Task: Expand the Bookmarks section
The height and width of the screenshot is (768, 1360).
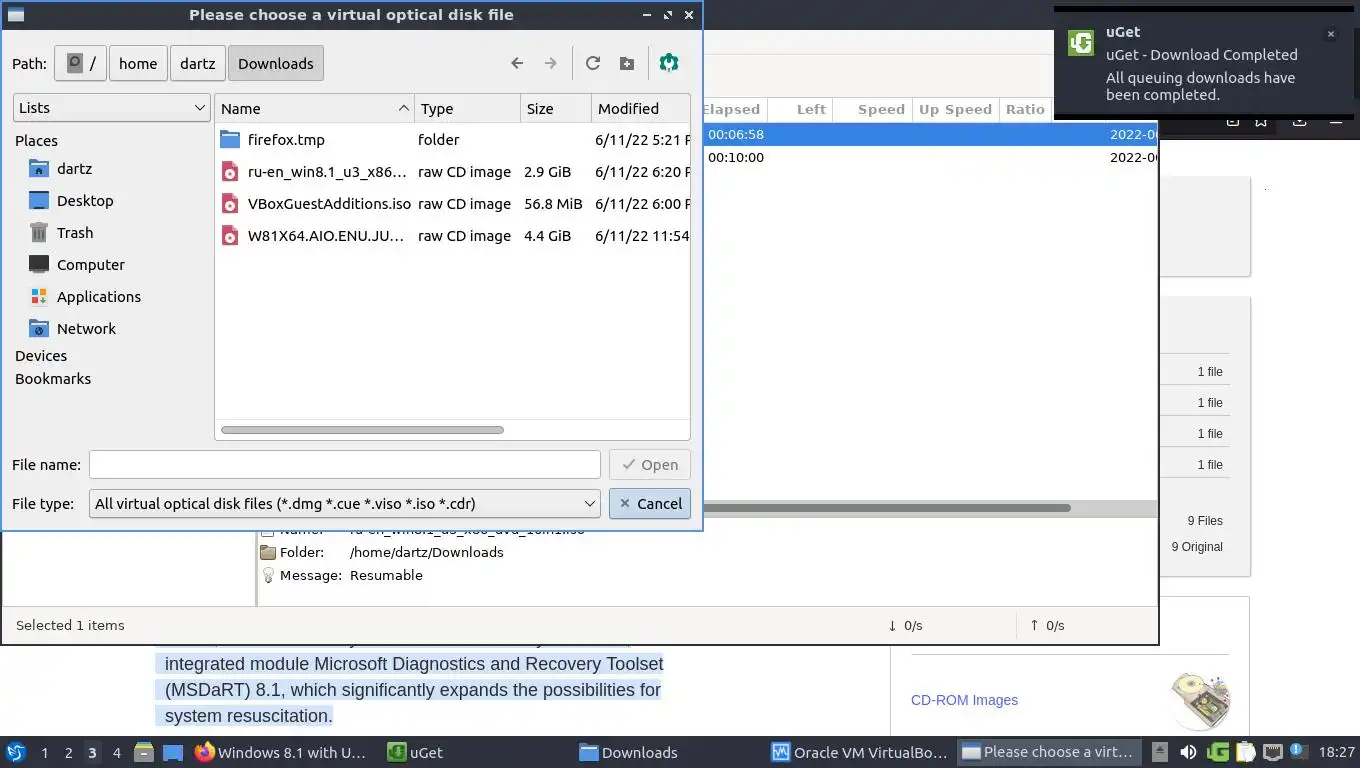Action: click(53, 379)
